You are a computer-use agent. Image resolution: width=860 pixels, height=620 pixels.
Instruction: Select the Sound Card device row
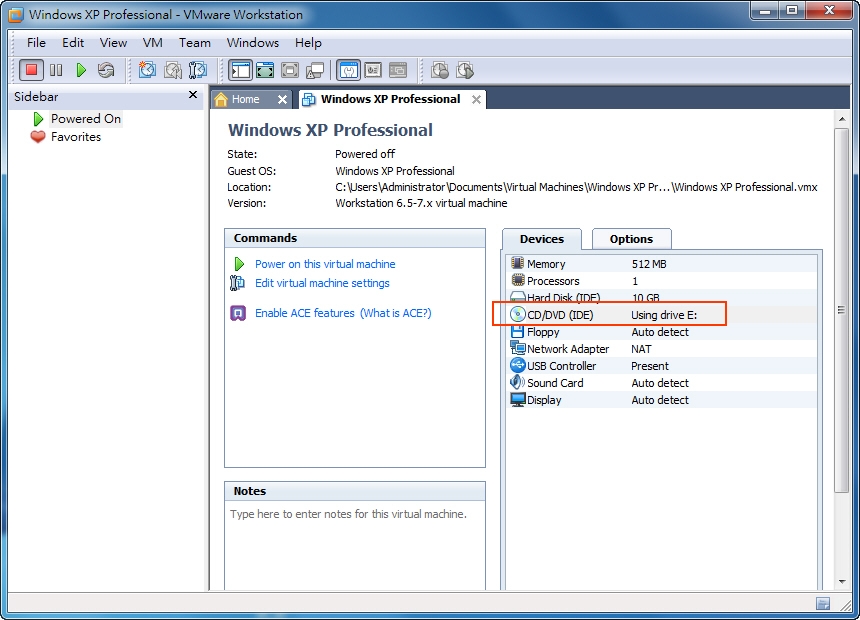click(663, 383)
